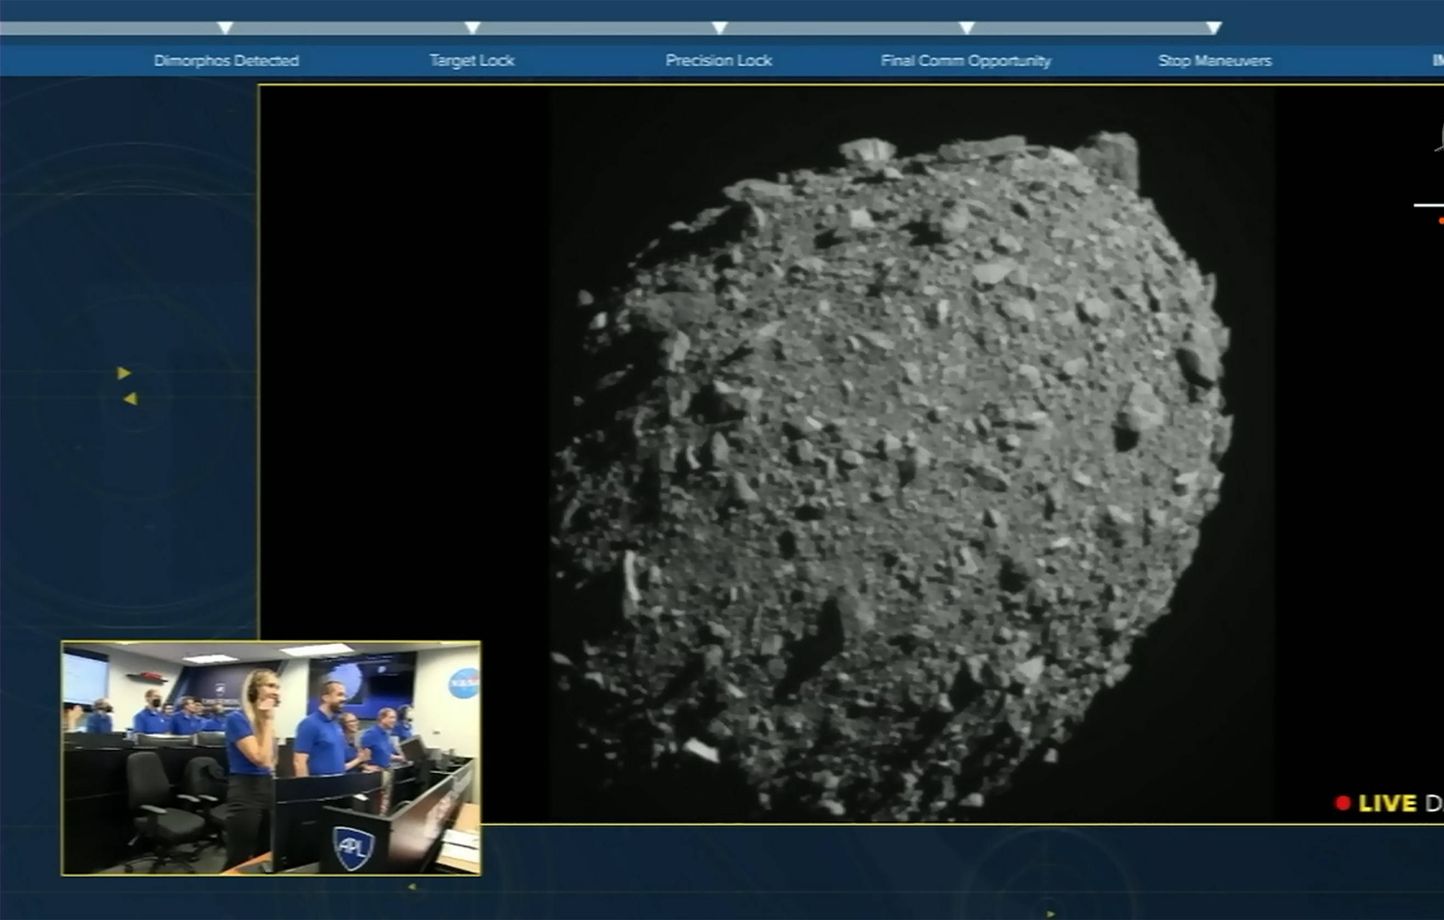Viewport: 1444px width, 920px height.
Task: Click the Target Lock milestone label
Action: (472, 61)
